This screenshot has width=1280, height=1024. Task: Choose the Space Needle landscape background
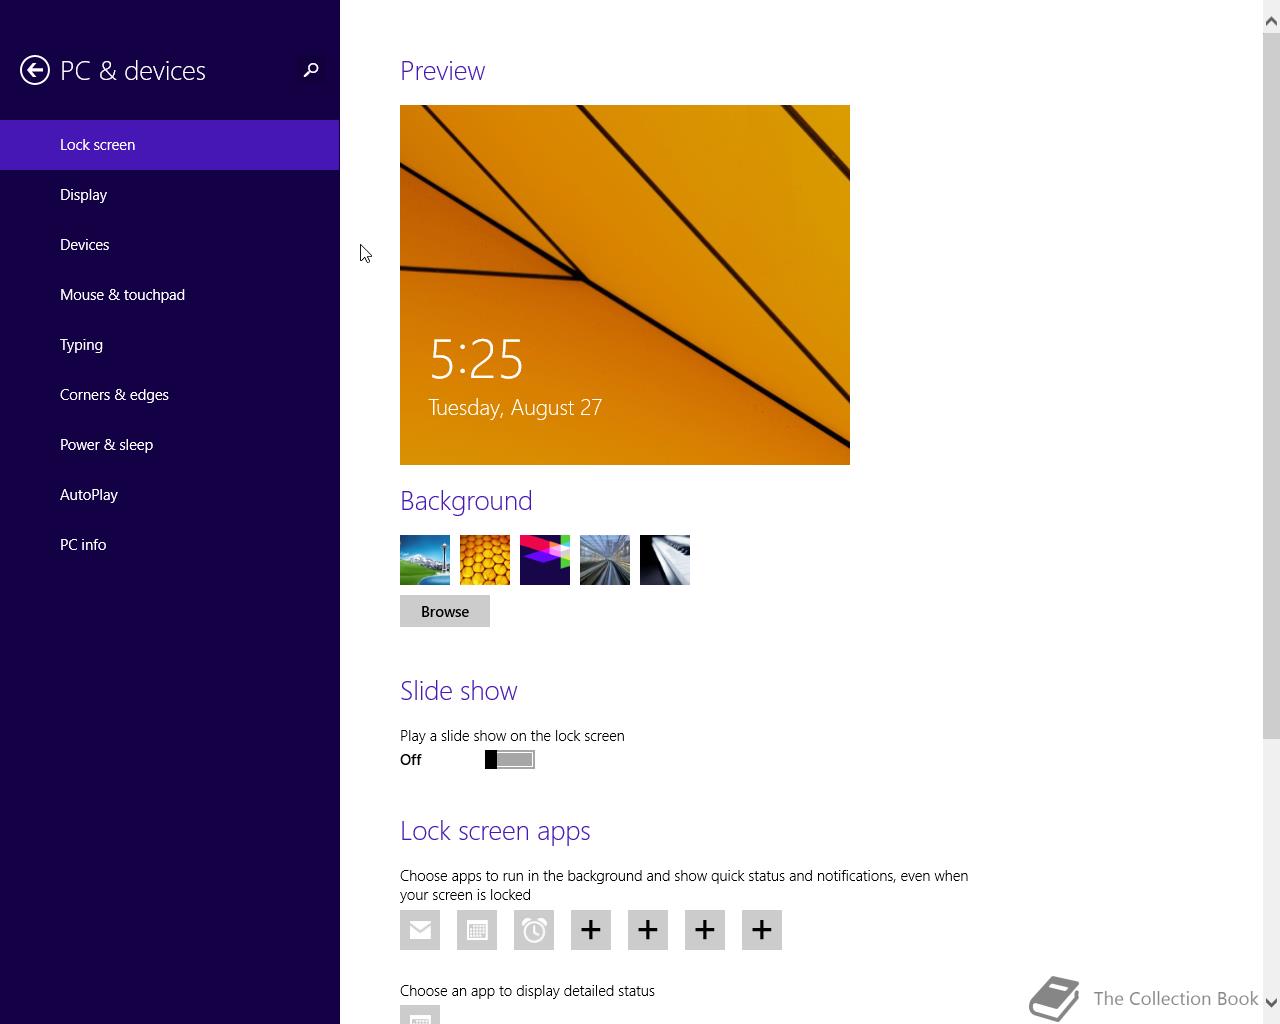point(425,560)
